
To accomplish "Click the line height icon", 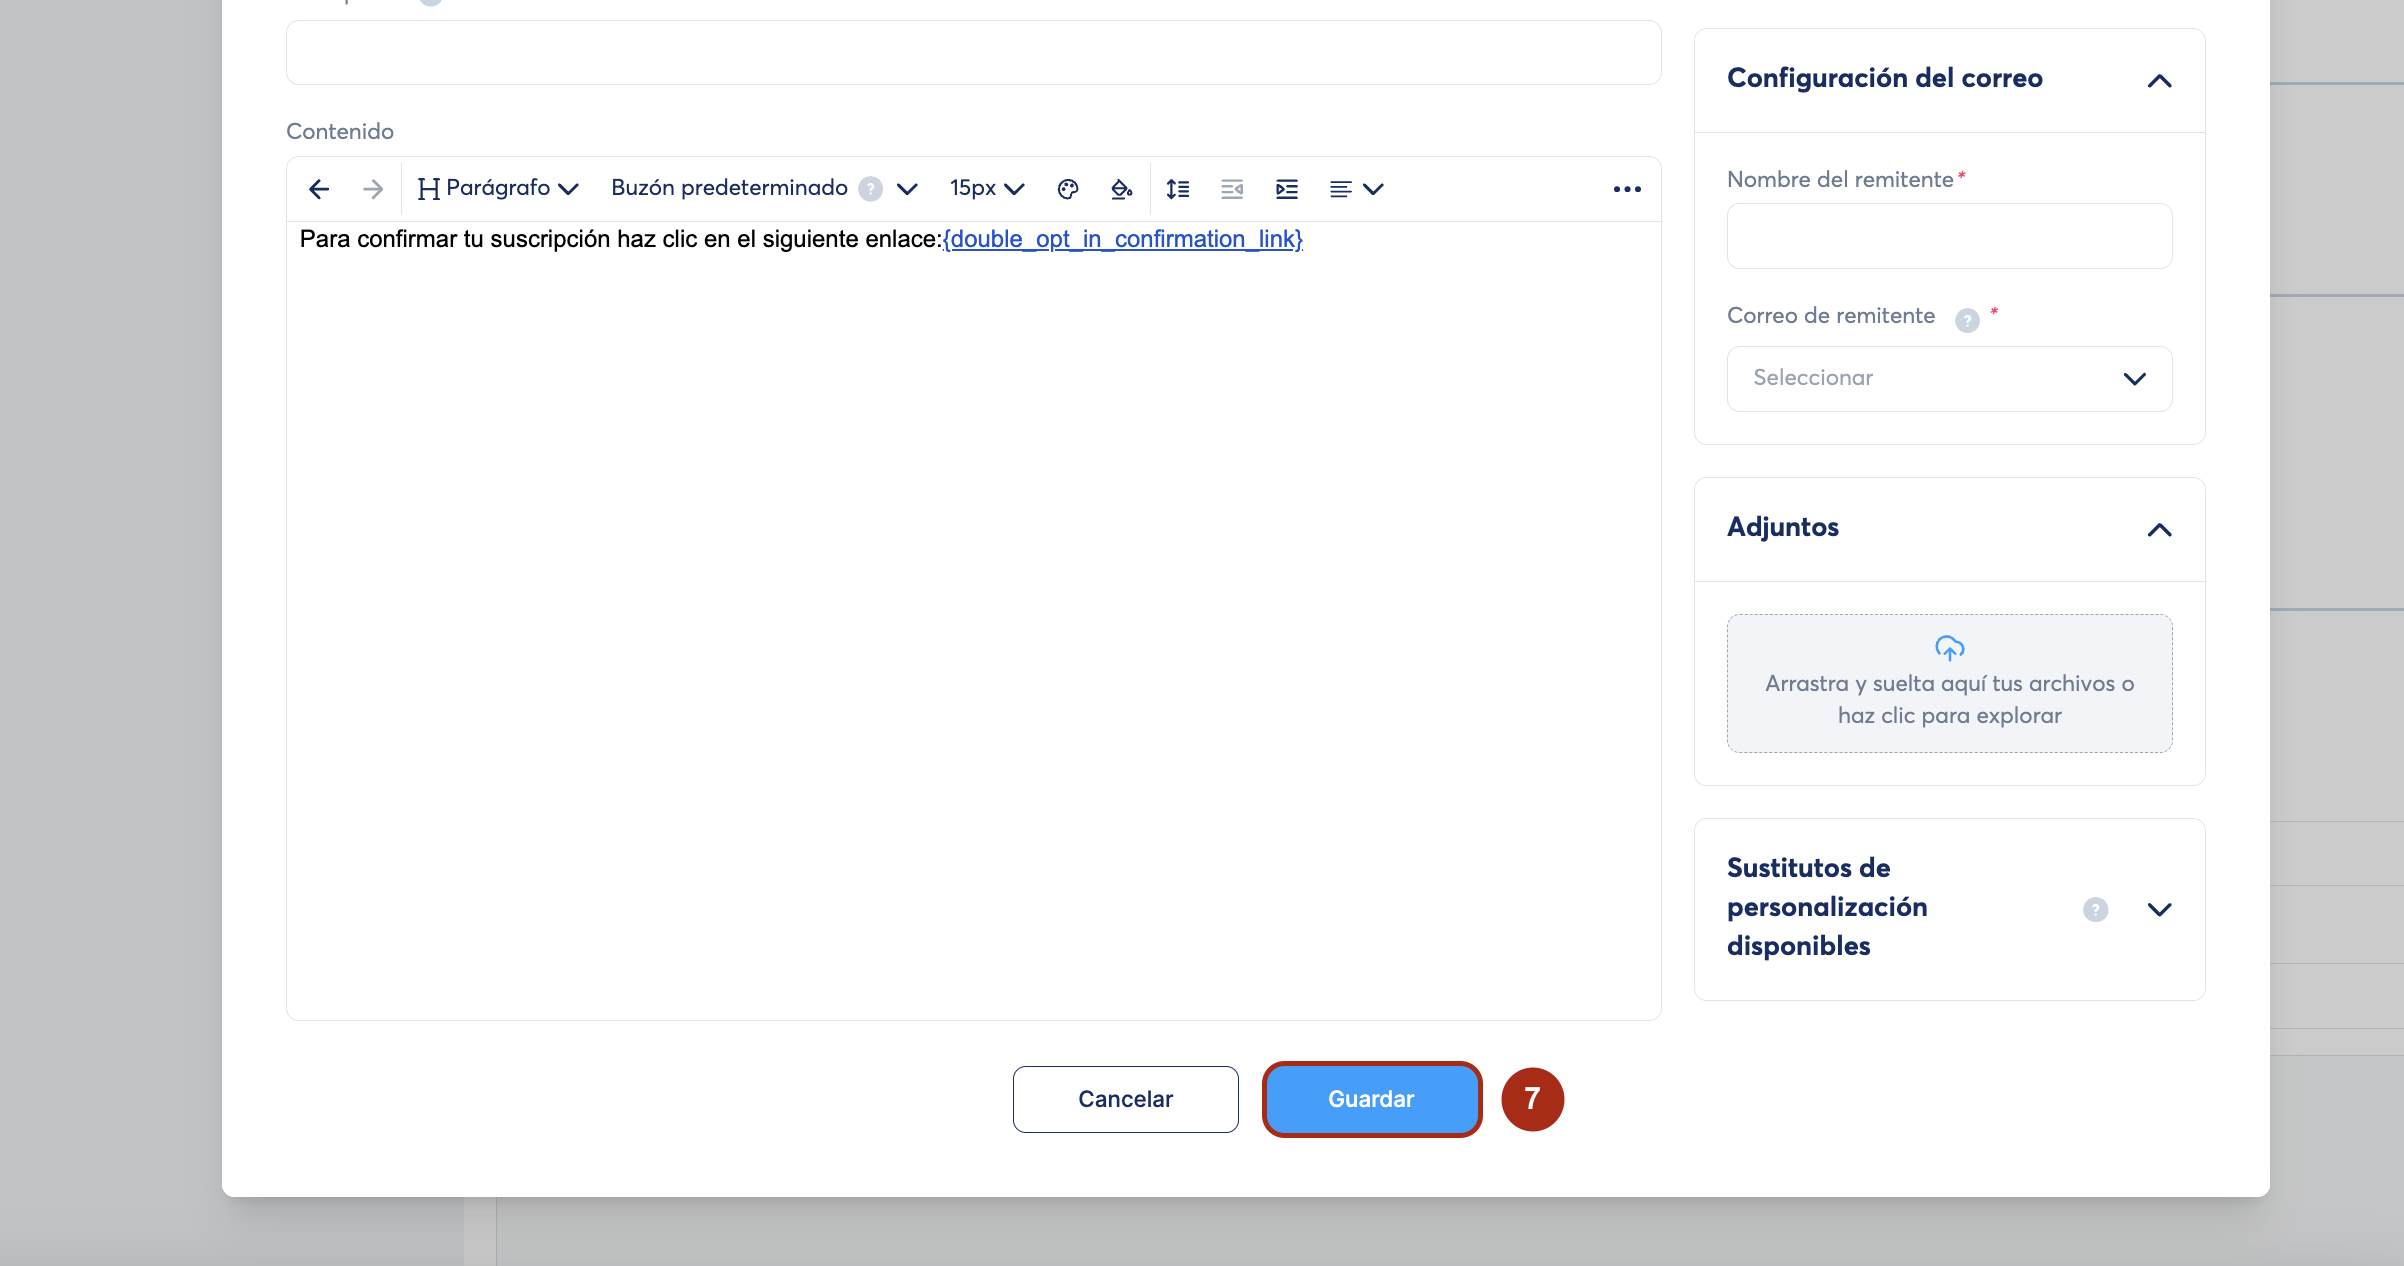I will [x=1178, y=189].
